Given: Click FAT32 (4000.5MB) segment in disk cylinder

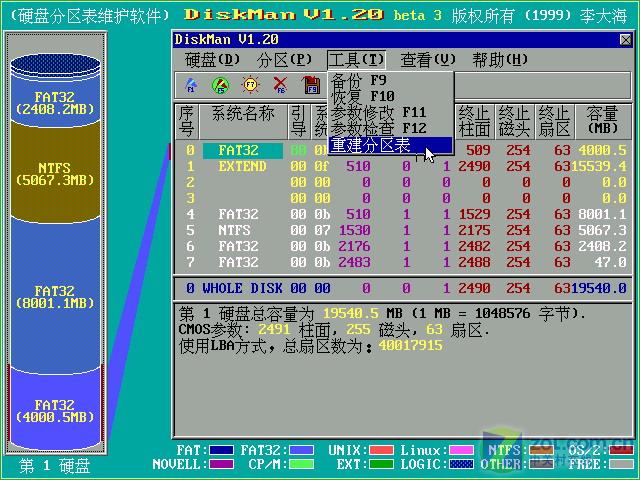Looking at the screenshot, I should [x=55, y=410].
